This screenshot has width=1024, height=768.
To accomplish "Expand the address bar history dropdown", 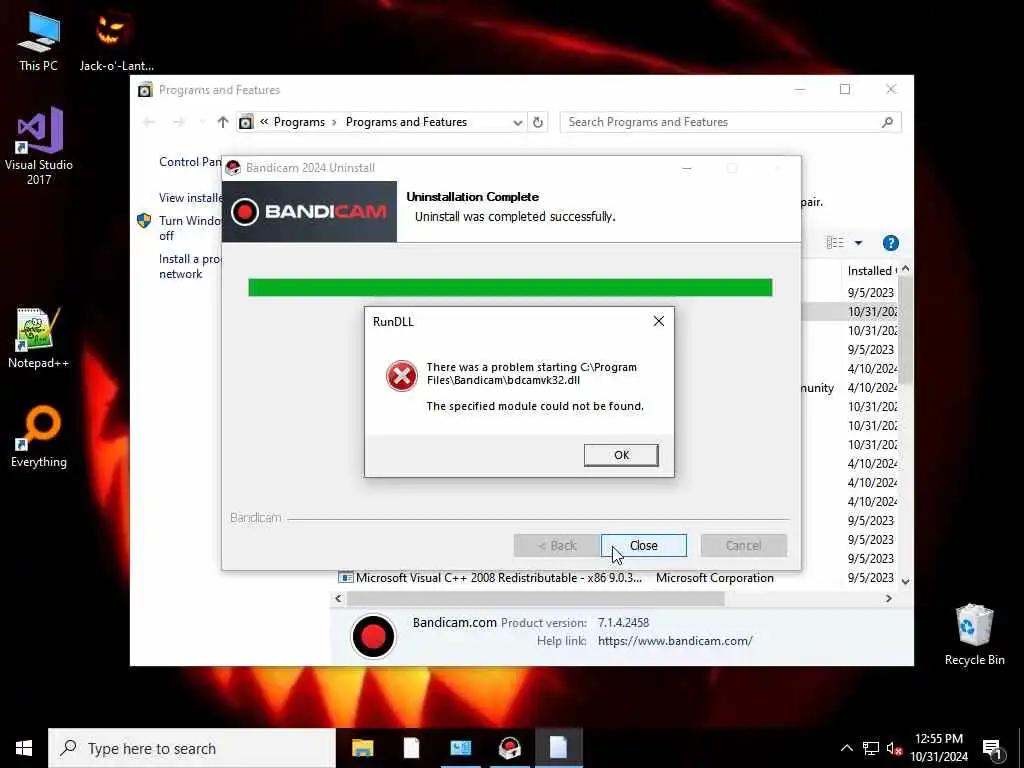I will [x=517, y=122].
